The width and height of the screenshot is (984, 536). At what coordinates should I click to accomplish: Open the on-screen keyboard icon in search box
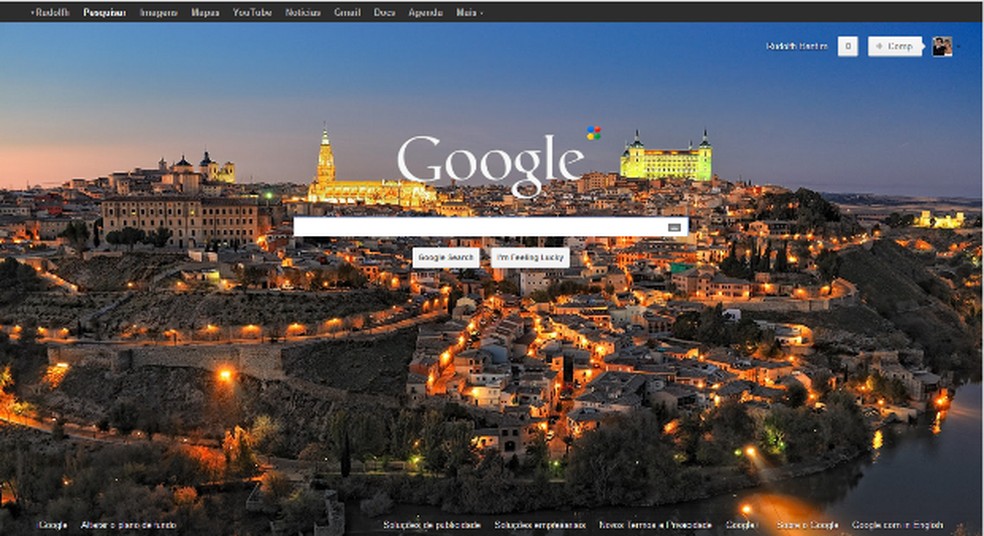point(674,227)
